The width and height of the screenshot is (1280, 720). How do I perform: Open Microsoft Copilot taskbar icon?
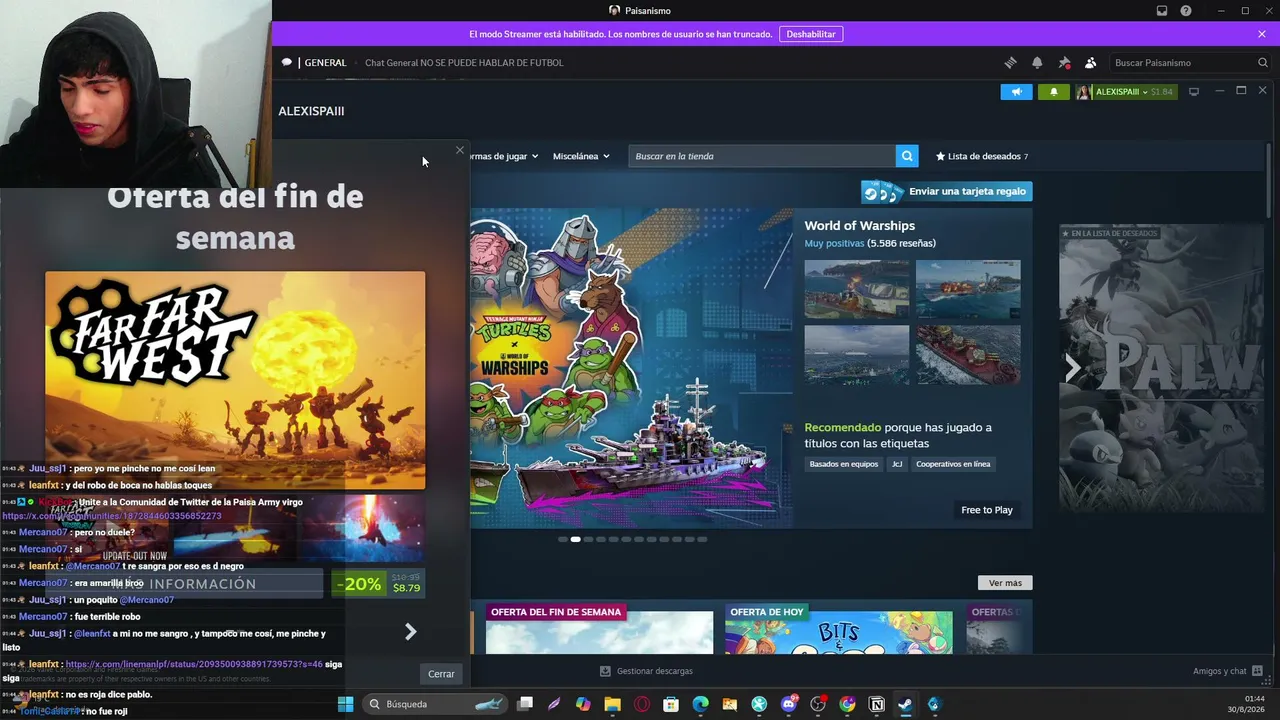click(x=583, y=704)
